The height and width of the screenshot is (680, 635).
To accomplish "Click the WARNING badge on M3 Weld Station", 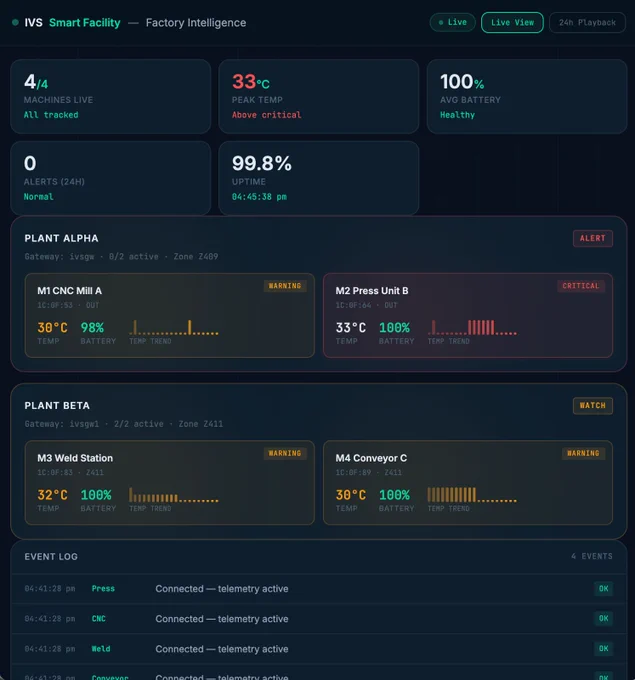I will coord(285,453).
